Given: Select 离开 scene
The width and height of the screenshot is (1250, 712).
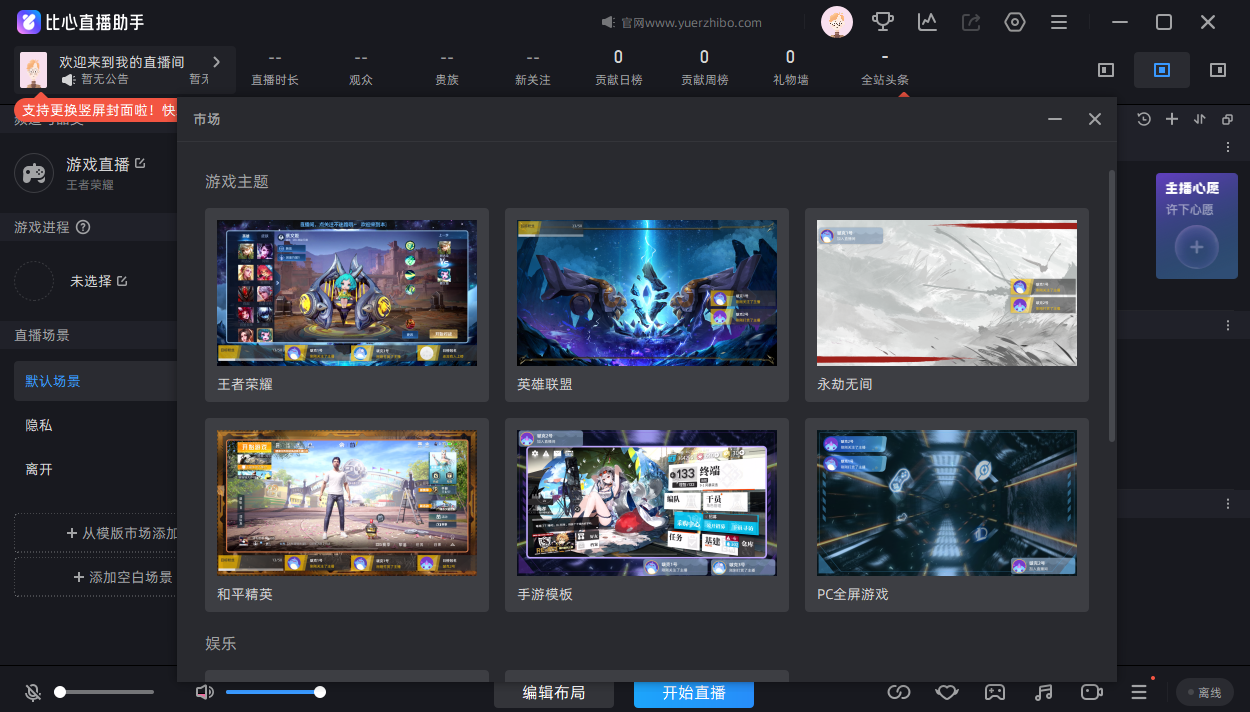Looking at the screenshot, I should click(95, 469).
